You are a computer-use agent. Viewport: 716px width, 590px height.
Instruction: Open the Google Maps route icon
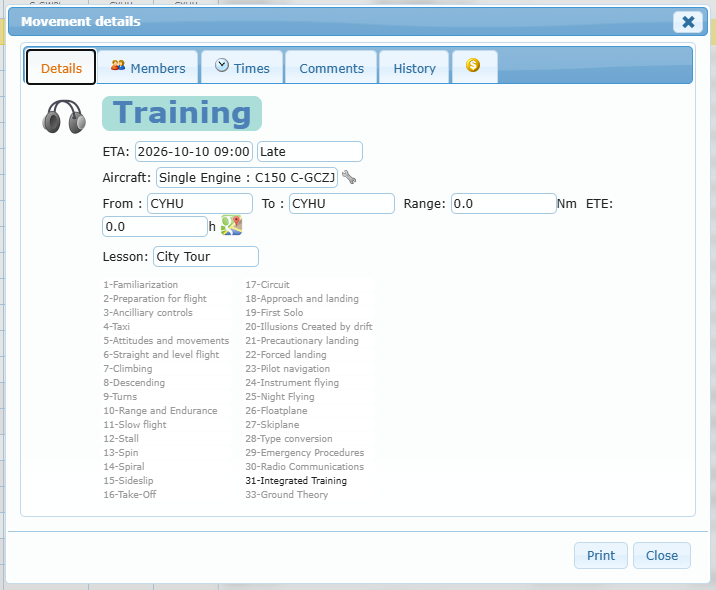(x=232, y=226)
